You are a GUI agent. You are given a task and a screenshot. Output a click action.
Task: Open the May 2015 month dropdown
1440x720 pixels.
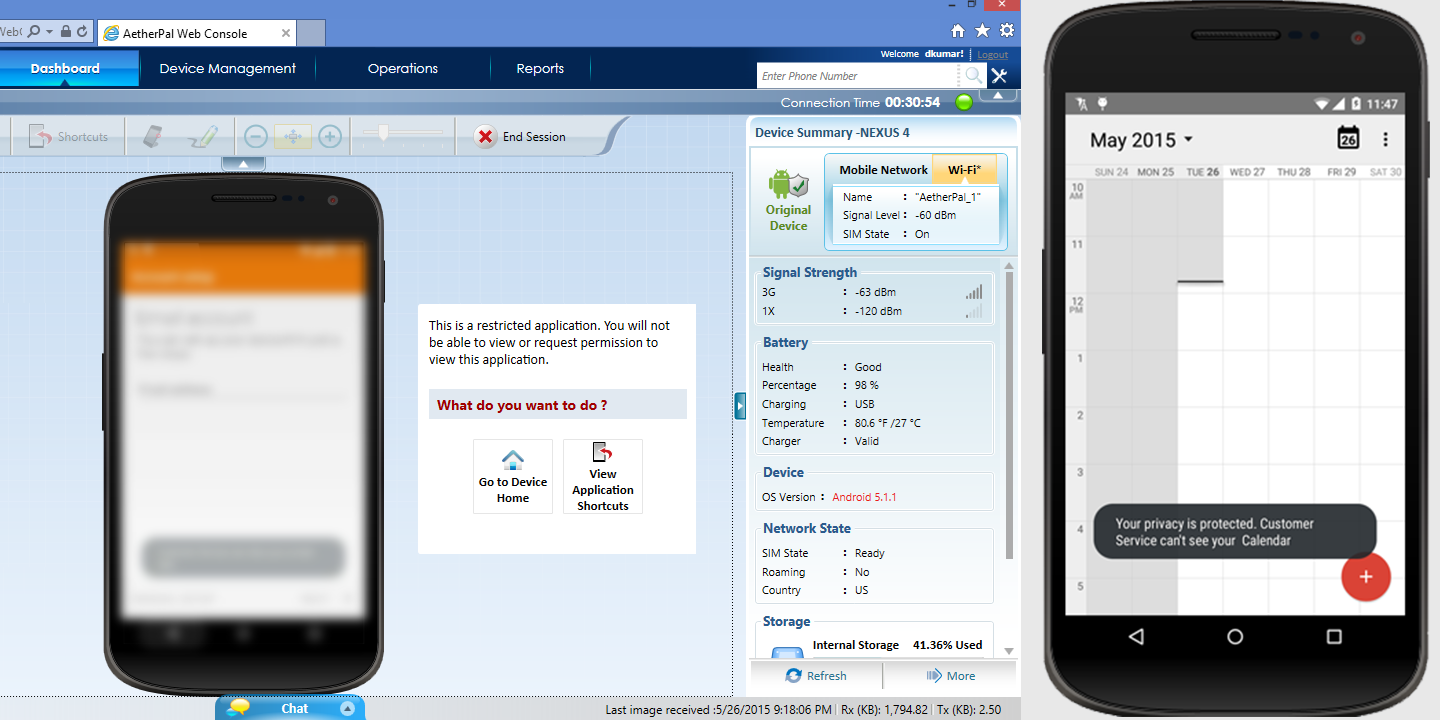tap(1141, 140)
